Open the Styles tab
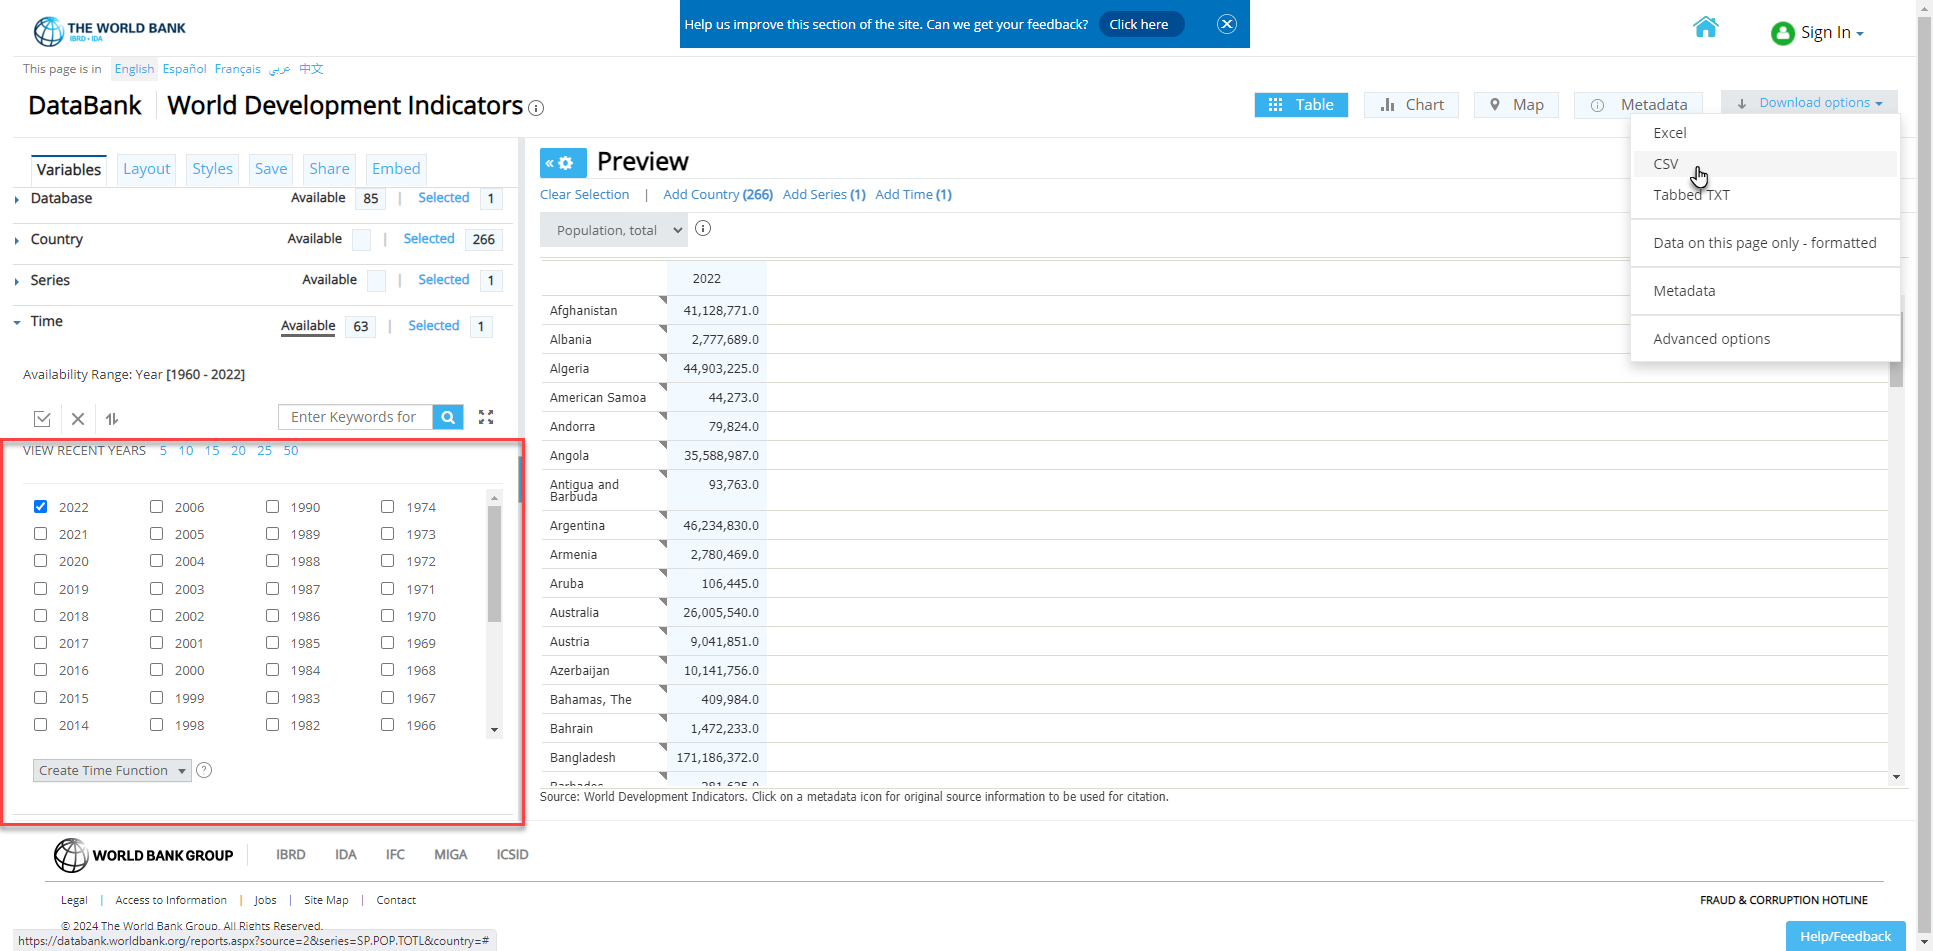The width and height of the screenshot is (1933, 951). coord(212,169)
